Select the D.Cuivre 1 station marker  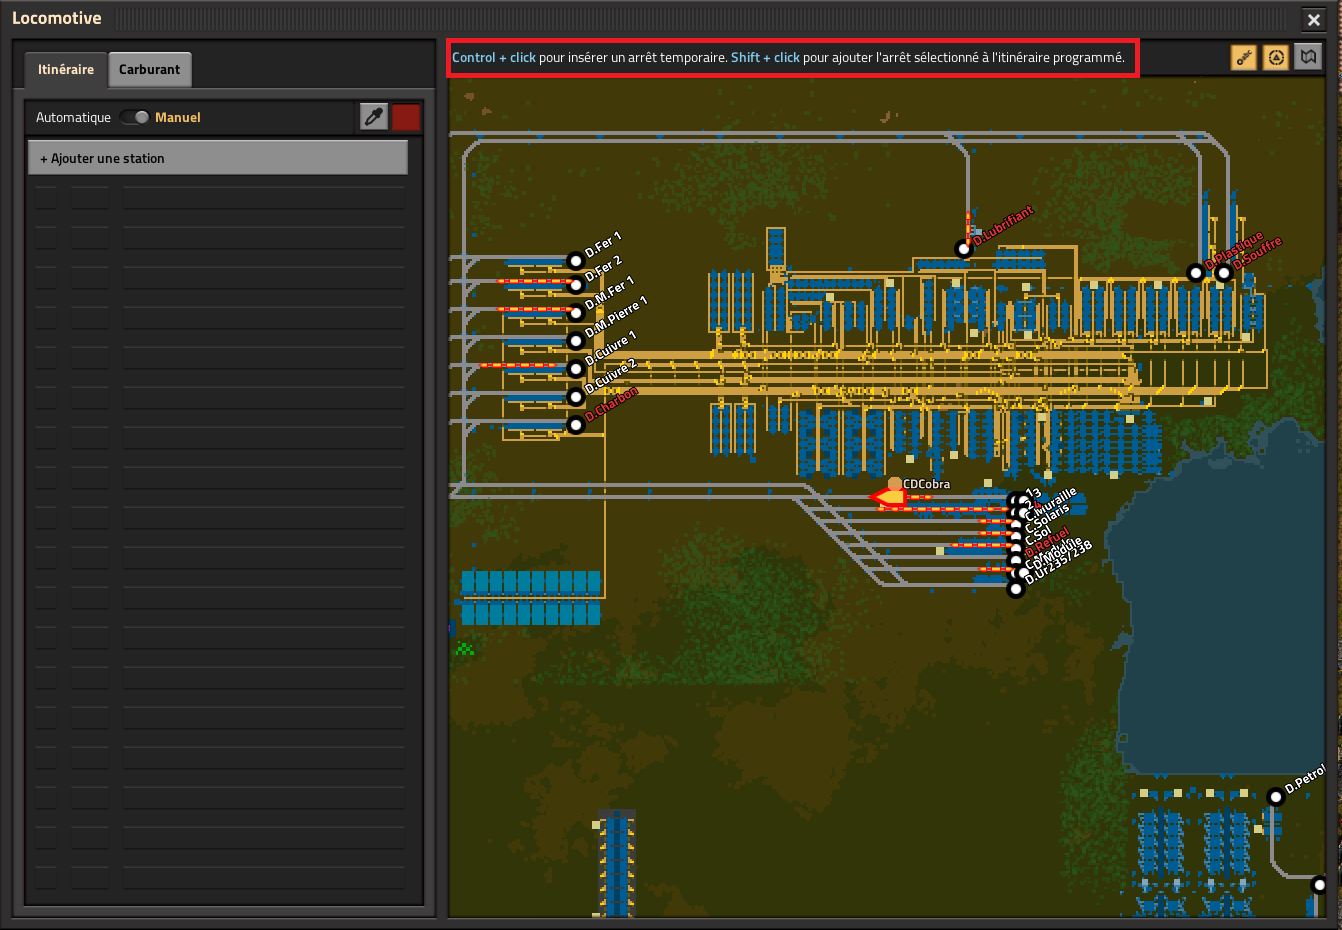click(x=575, y=369)
